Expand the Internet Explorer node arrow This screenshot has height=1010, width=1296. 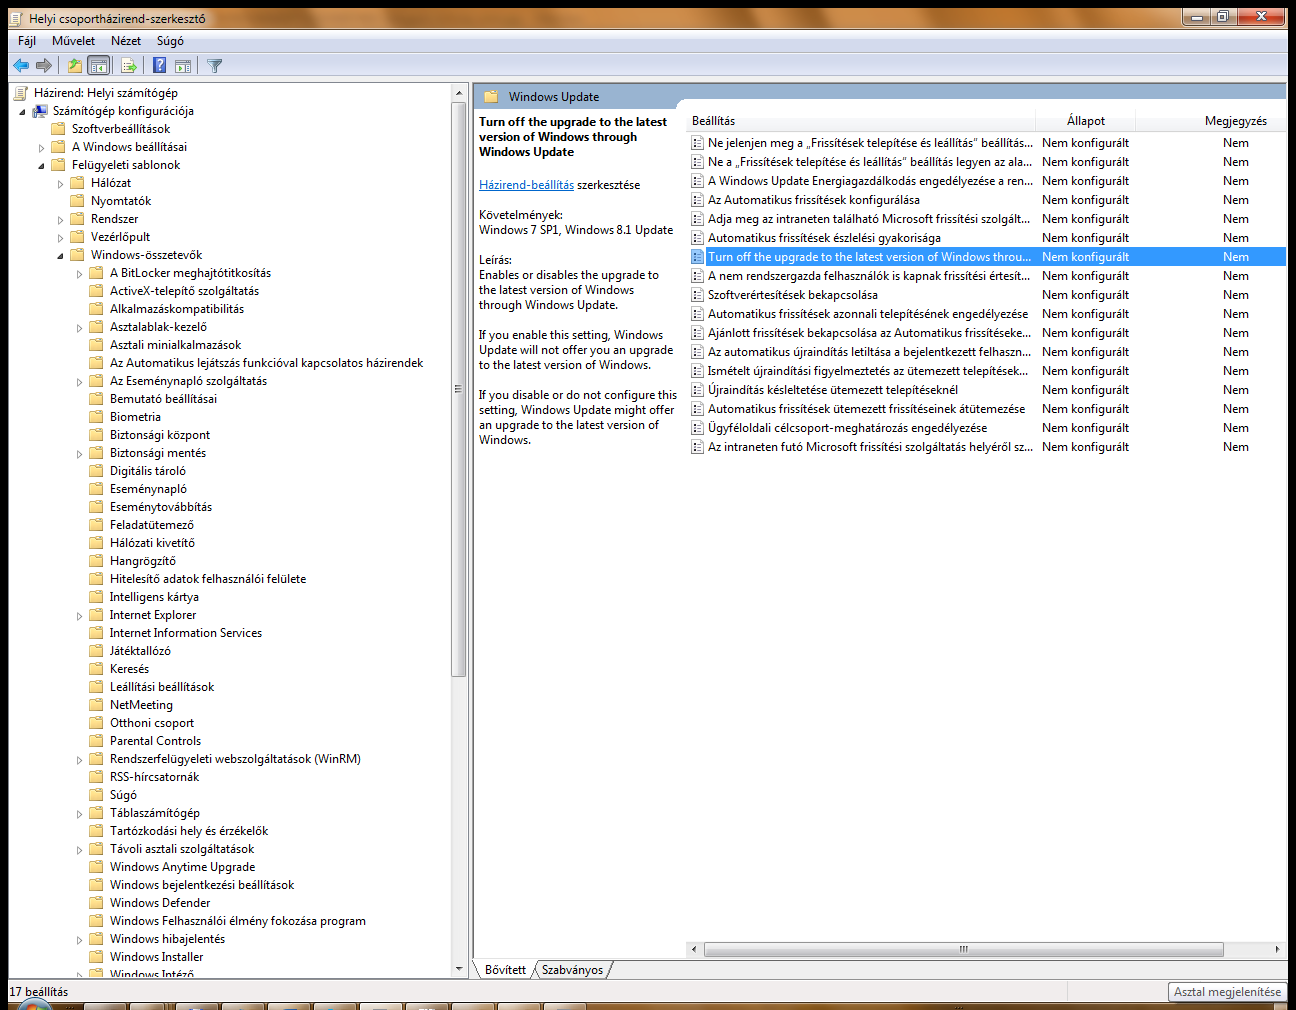tap(79, 615)
